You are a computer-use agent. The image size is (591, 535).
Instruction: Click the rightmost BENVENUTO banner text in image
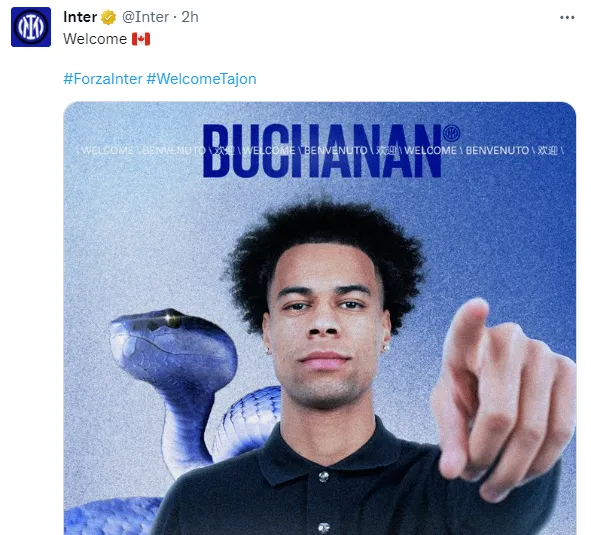(497, 150)
